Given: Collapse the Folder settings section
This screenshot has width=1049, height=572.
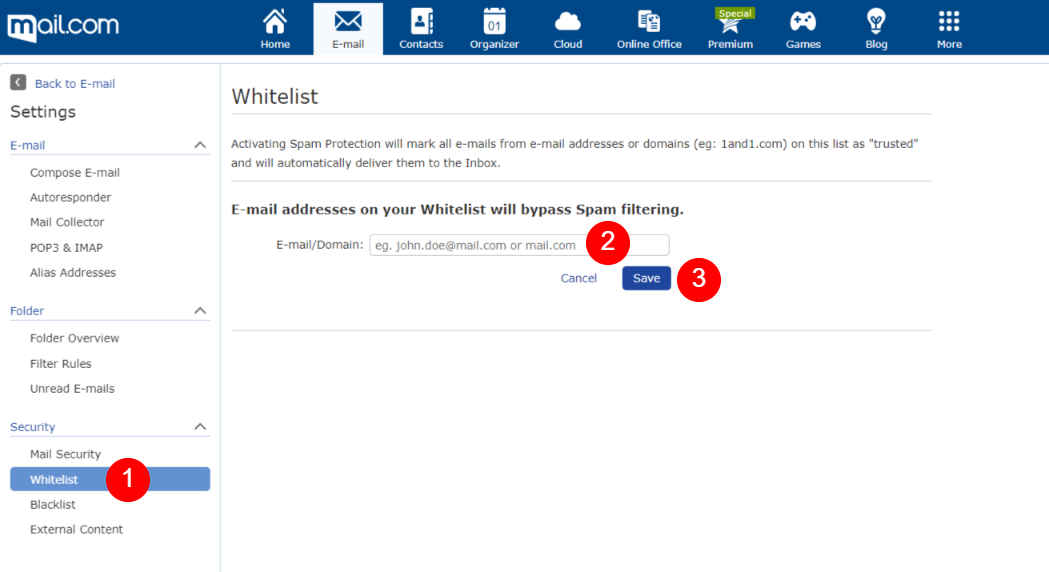Looking at the screenshot, I should coord(200,311).
